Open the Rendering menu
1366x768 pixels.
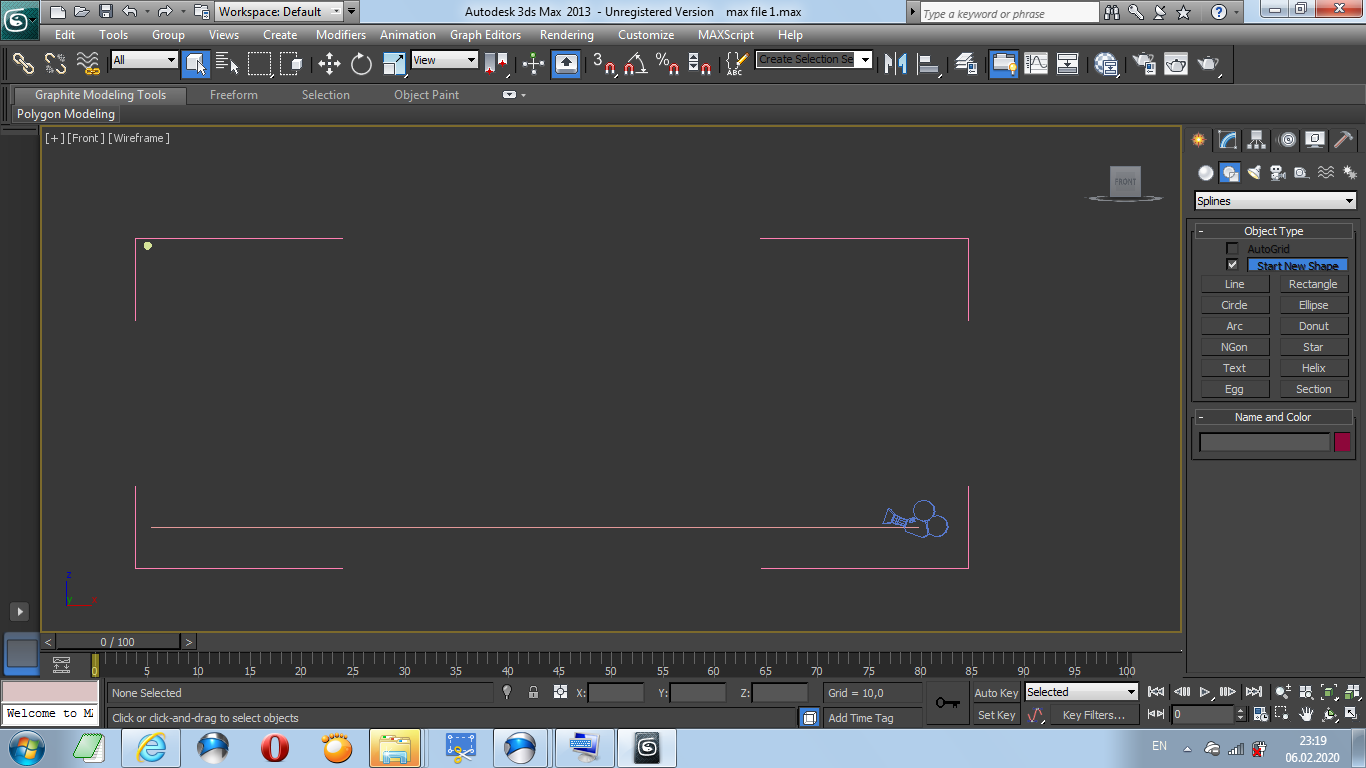pyautogui.click(x=567, y=35)
